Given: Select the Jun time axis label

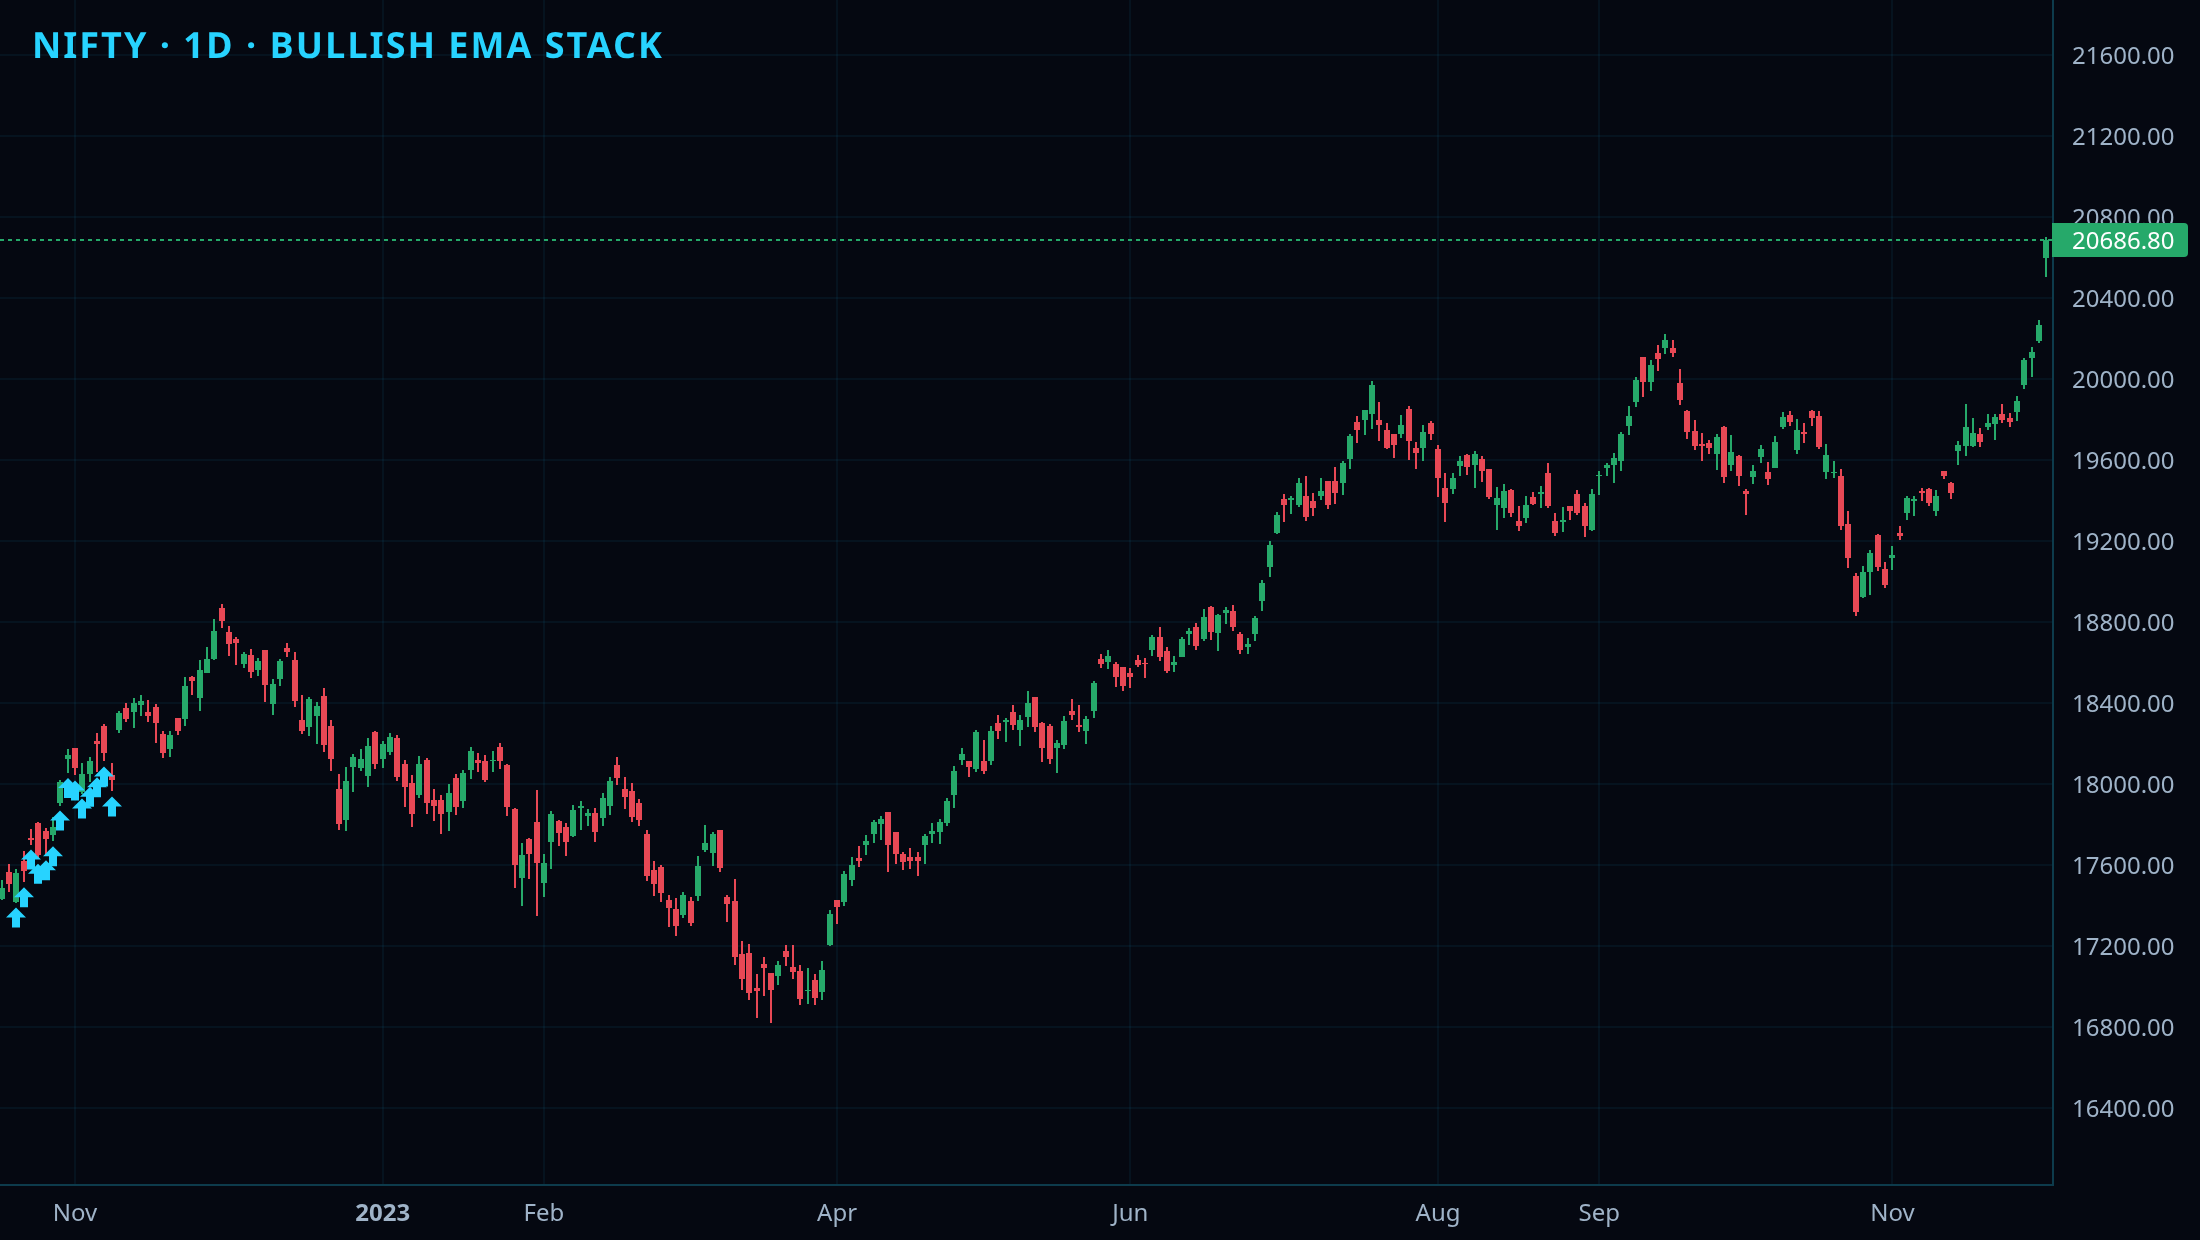Looking at the screenshot, I should 1129,1212.
